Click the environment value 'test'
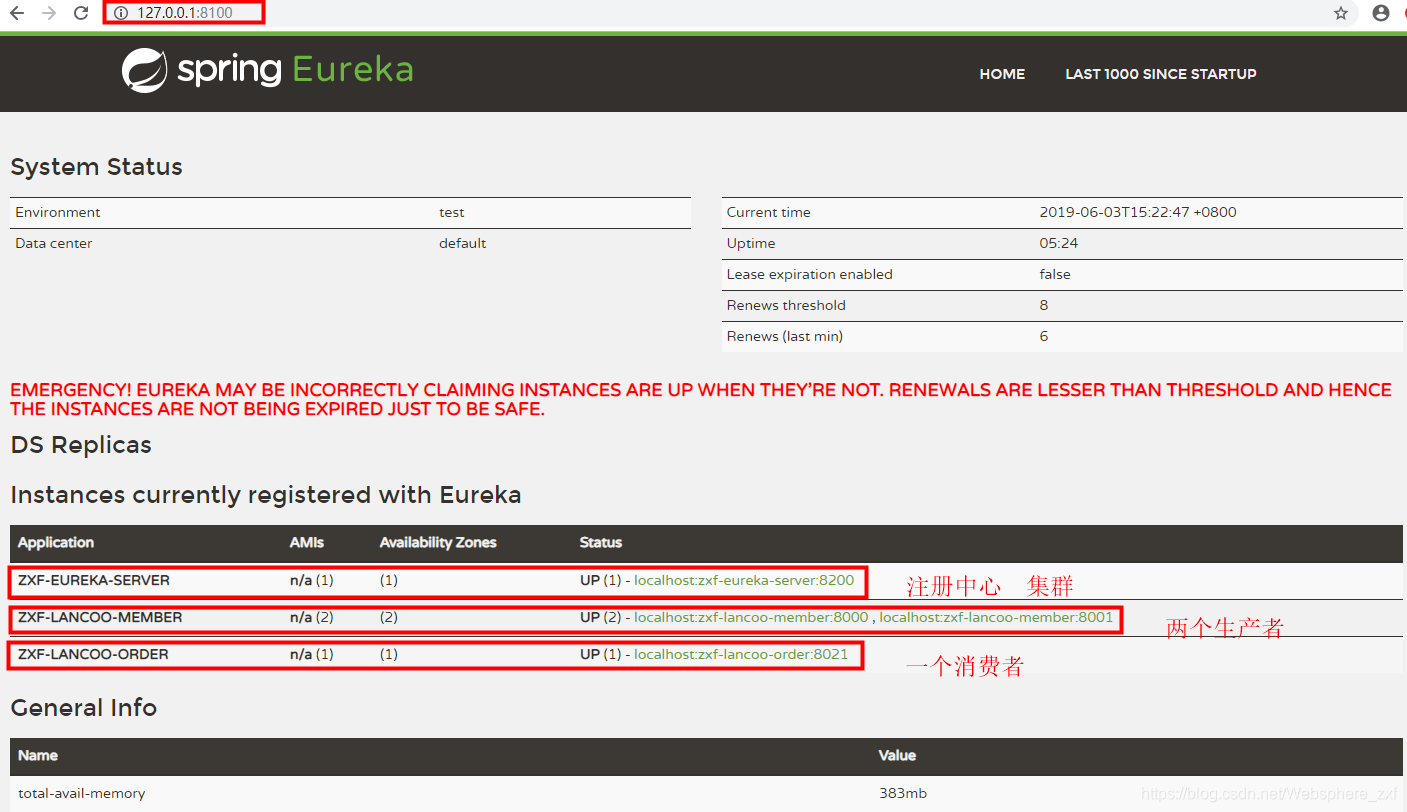 pos(452,212)
